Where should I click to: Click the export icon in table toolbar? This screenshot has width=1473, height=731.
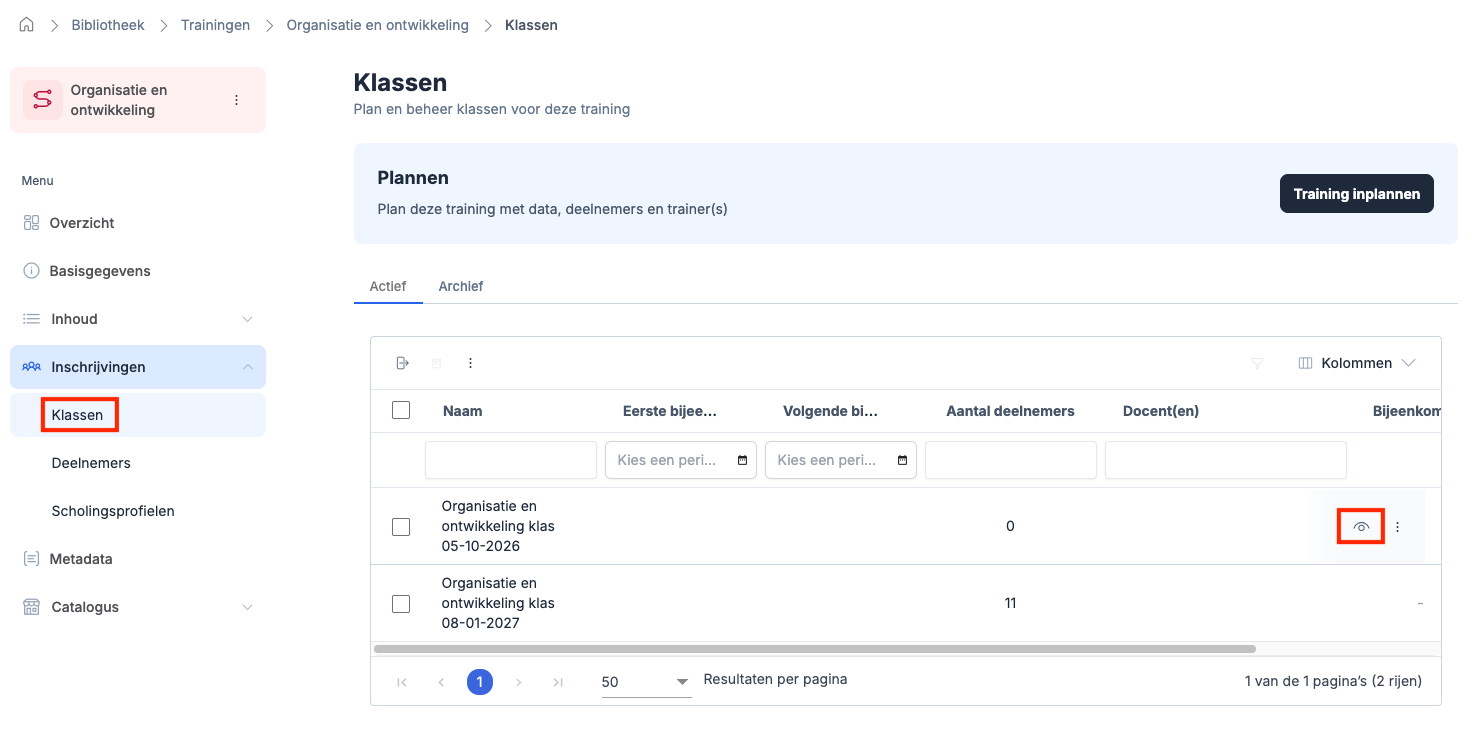click(x=402, y=363)
